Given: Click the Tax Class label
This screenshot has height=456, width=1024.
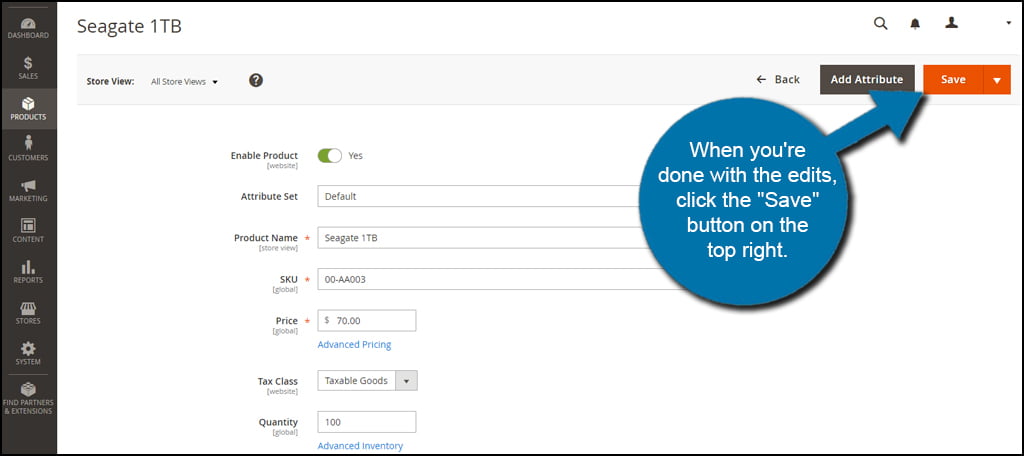Looking at the screenshot, I should point(278,381).
